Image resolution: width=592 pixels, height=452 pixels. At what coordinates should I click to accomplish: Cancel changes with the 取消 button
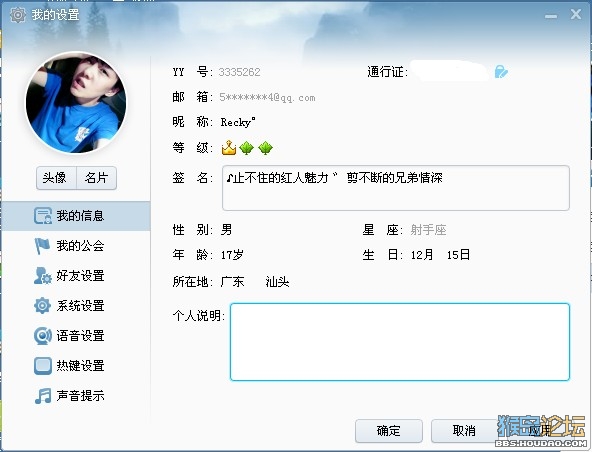pos(464,430)
